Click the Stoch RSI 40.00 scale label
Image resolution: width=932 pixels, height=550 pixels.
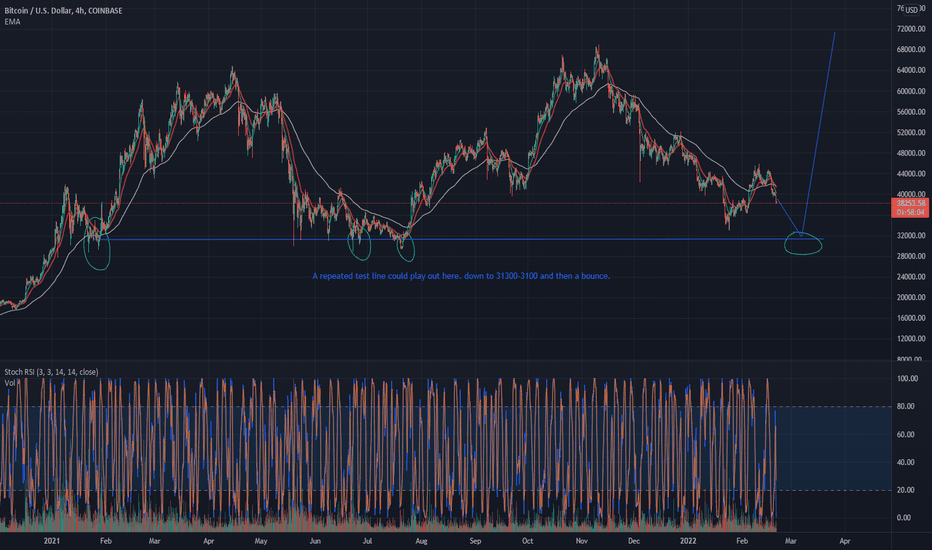(x=905, y=462)
